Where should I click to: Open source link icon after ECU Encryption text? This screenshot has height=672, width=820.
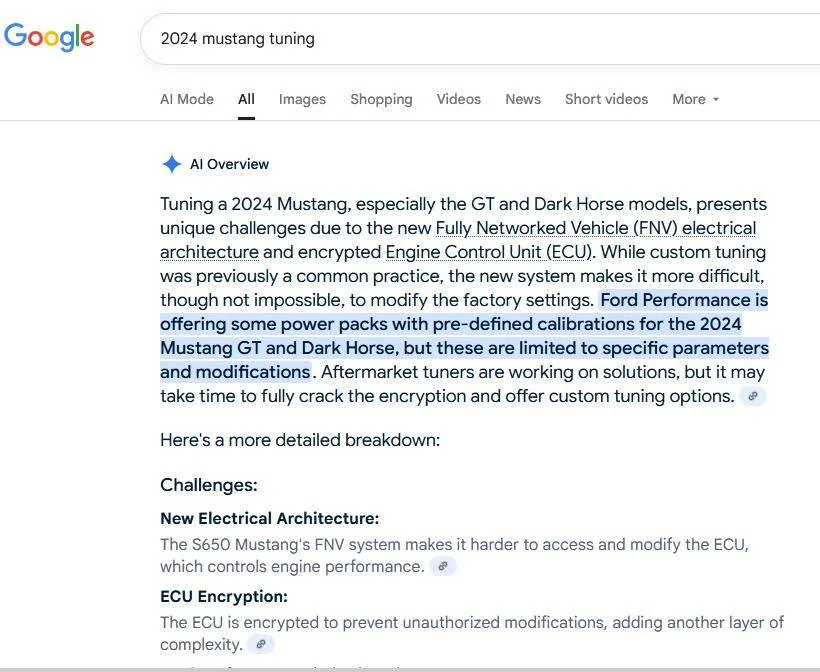261,644
